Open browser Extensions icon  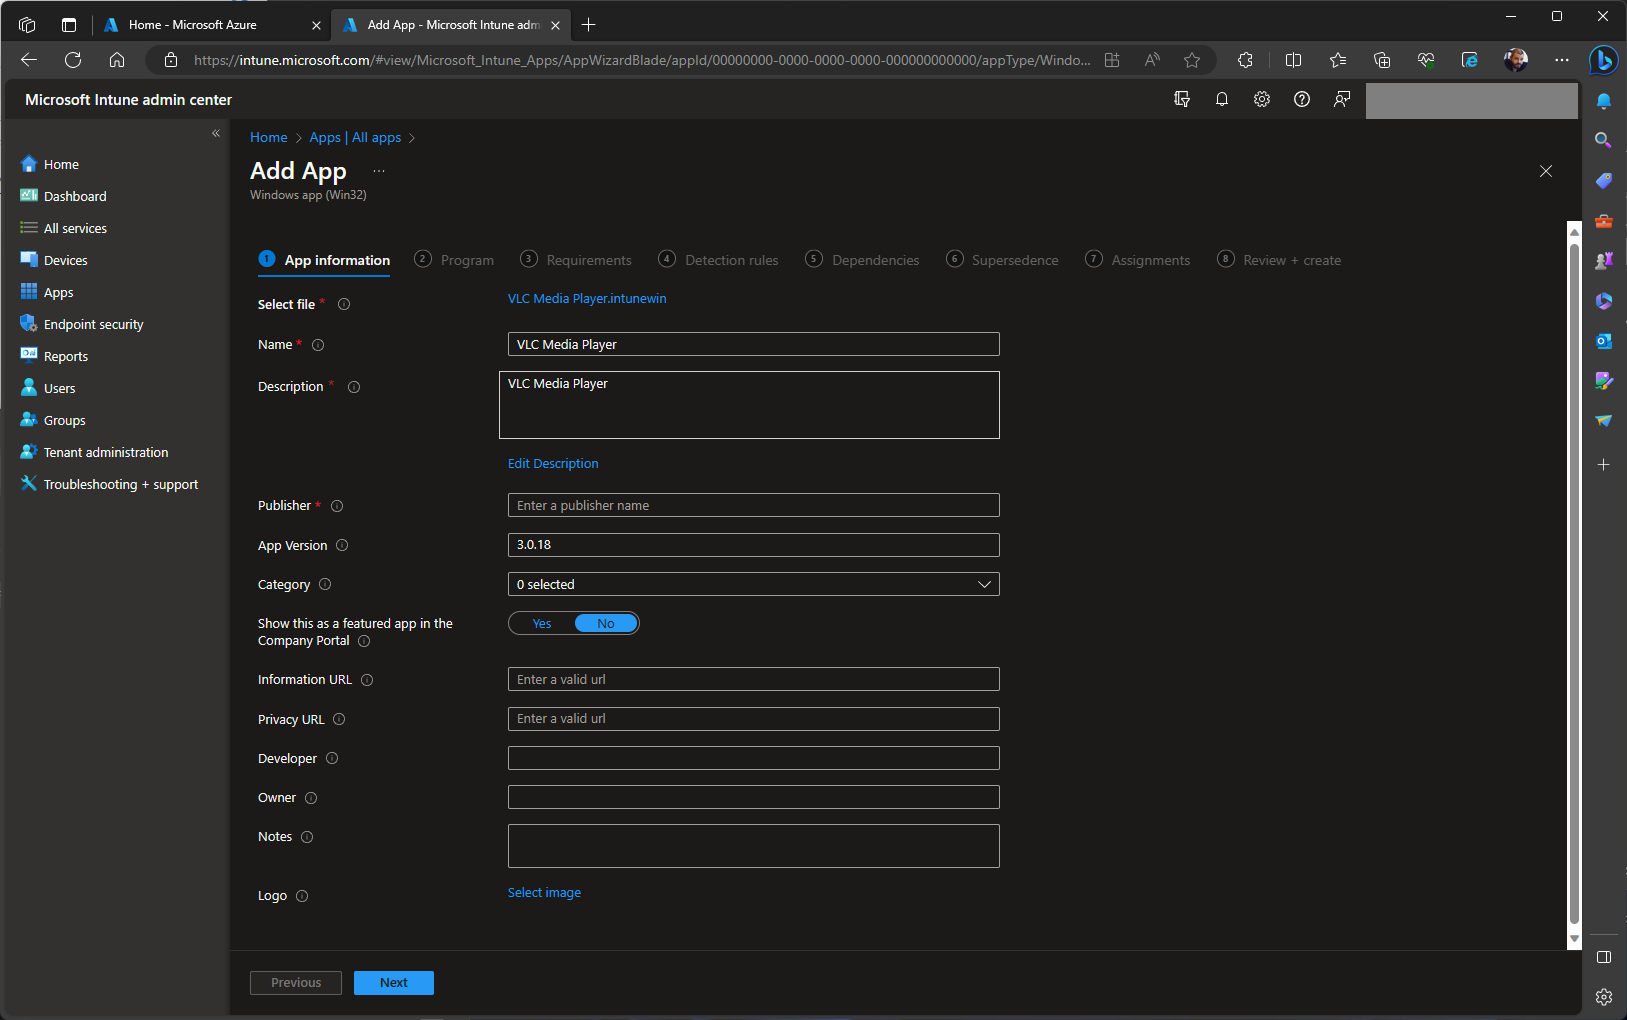coord(1245,60)
